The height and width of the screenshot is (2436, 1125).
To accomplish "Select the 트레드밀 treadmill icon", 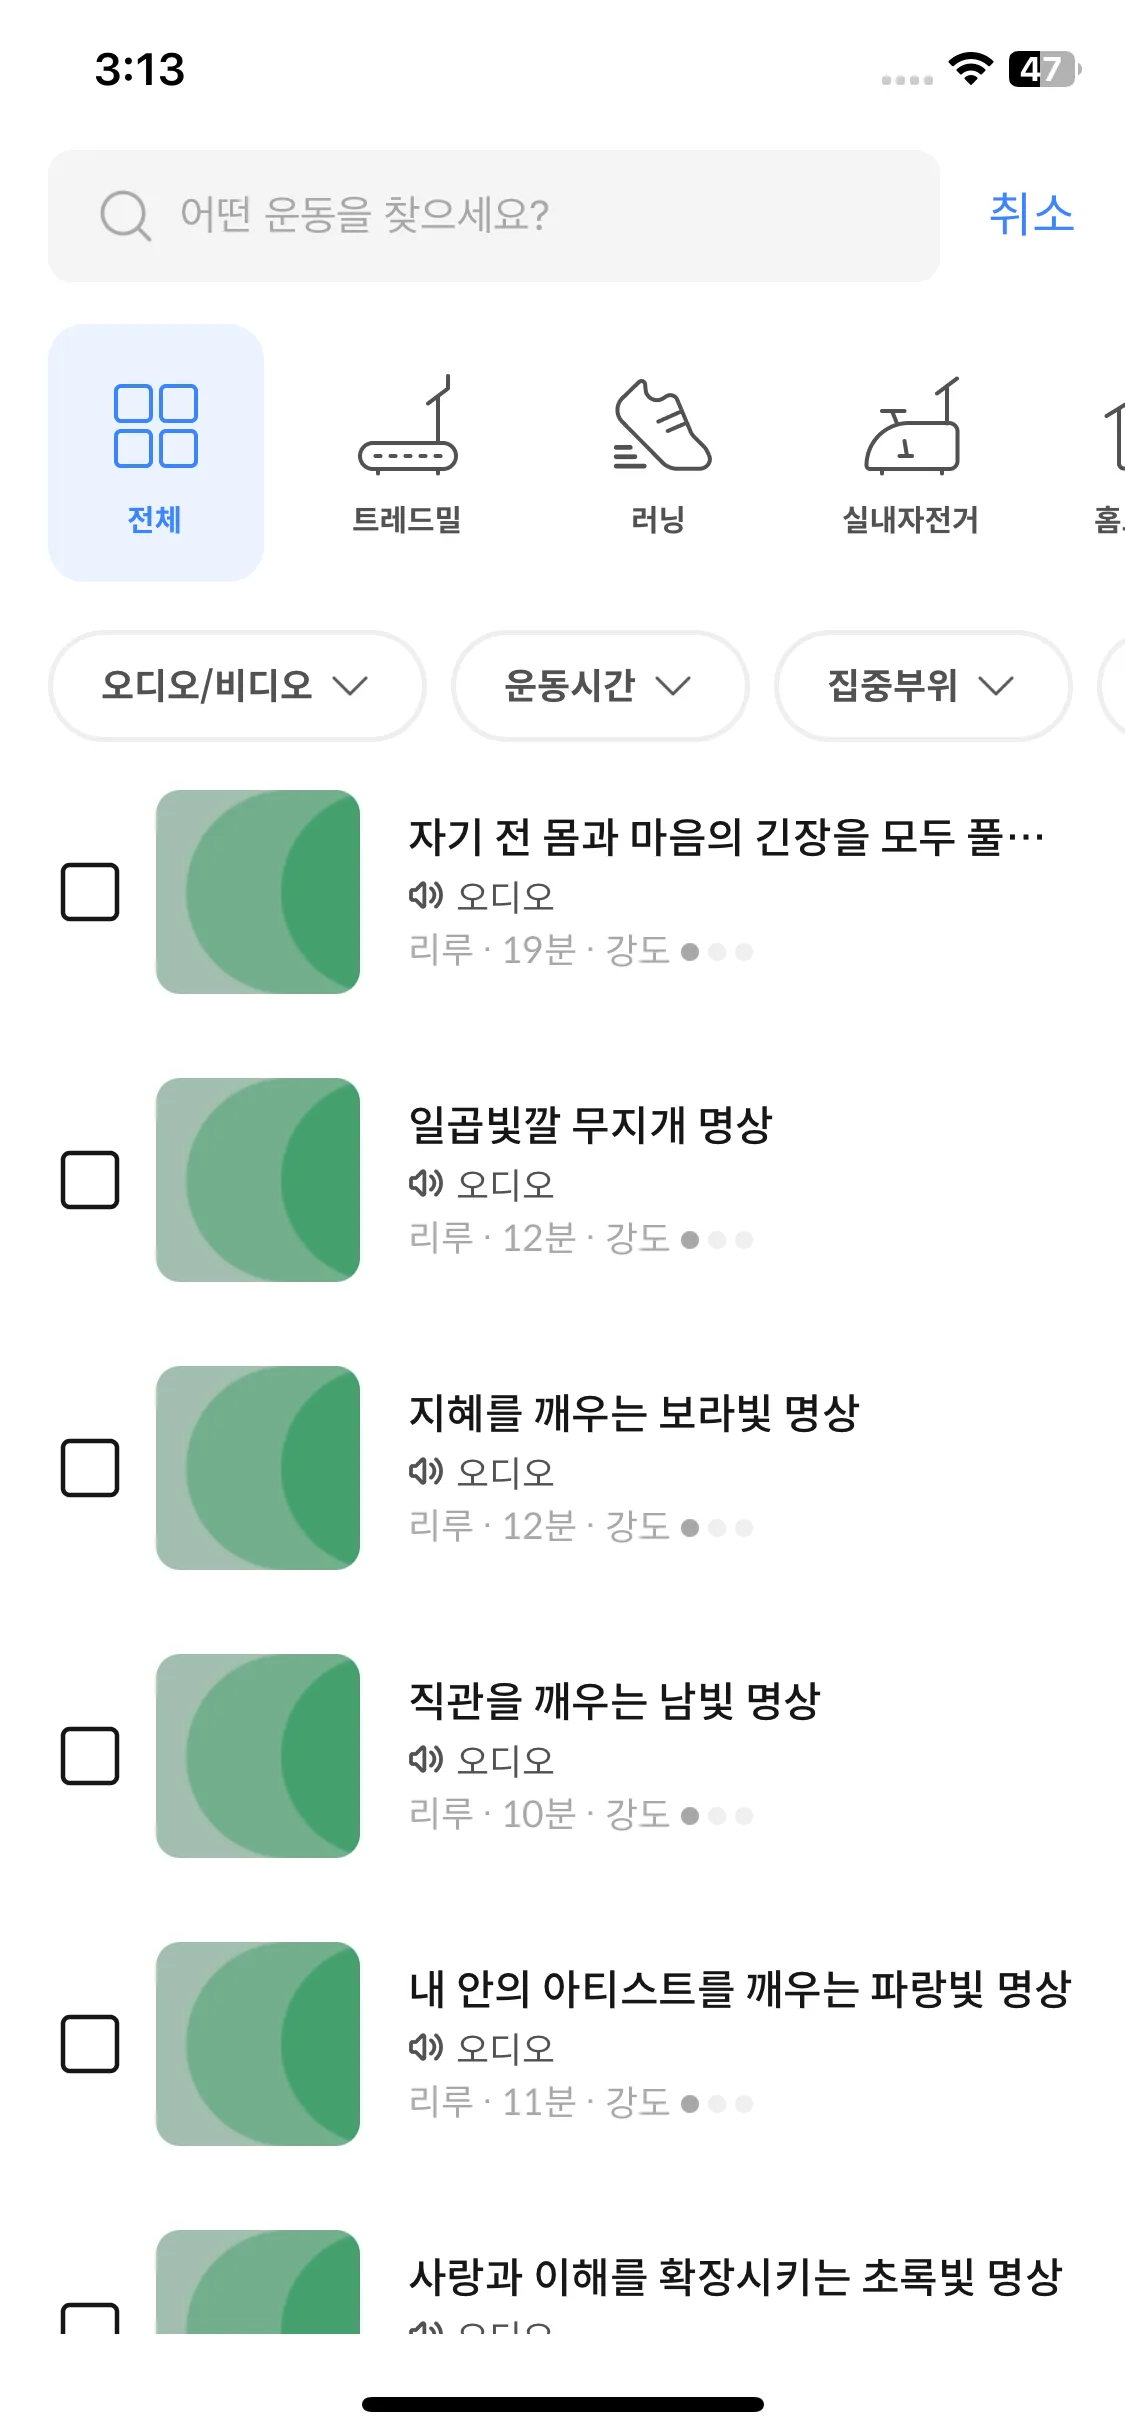I will tap(408, 424).
